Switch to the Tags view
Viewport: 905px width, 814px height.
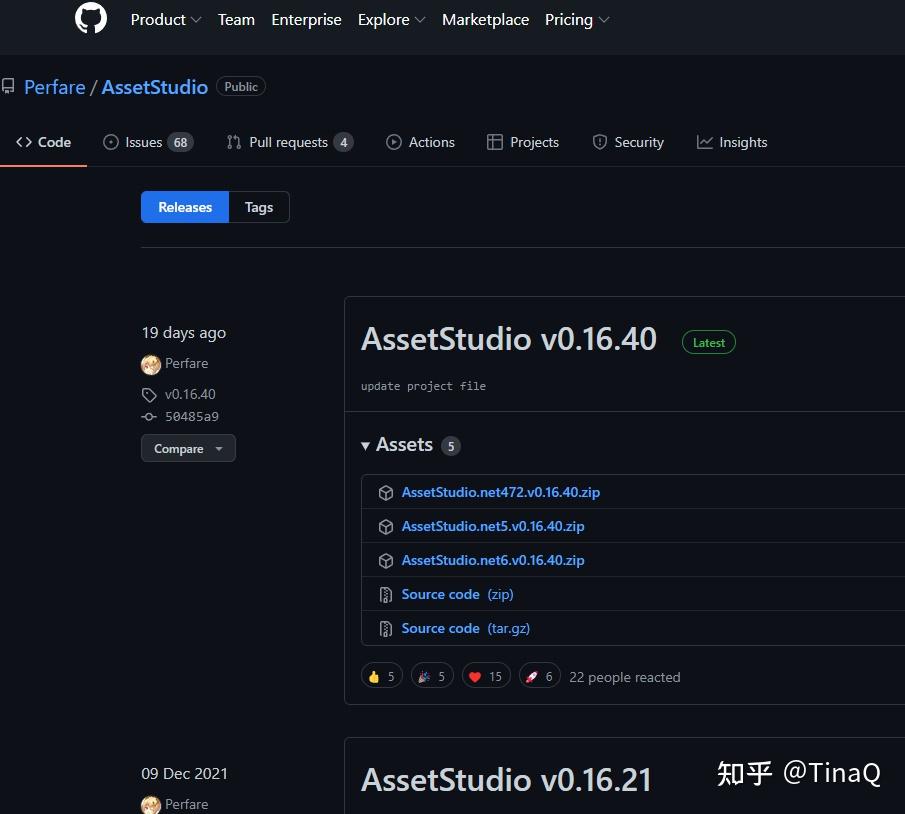coord(258,207)
